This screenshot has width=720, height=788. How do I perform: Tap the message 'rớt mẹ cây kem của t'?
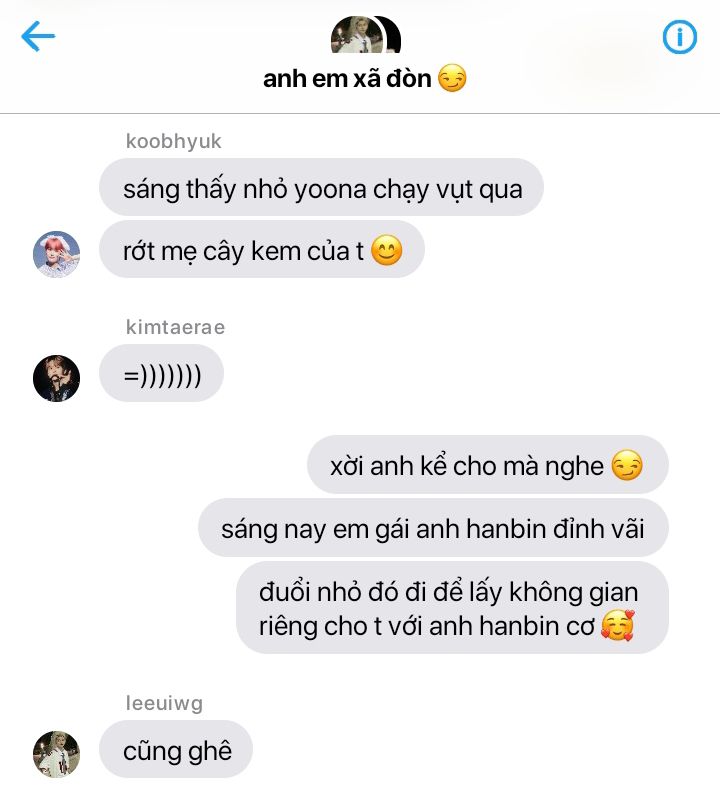(x=262, y=249)
